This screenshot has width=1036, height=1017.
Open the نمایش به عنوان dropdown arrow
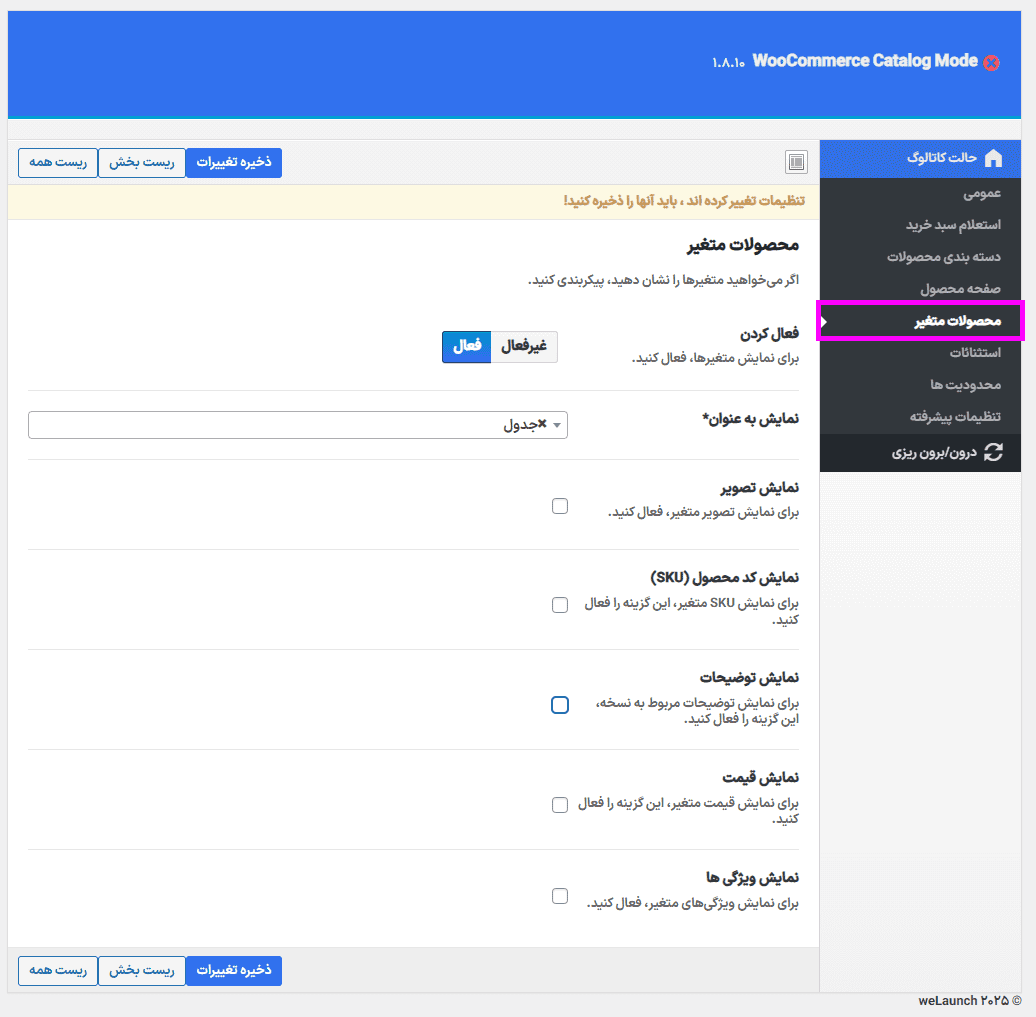pyautogui.click(x=557, y=425)
